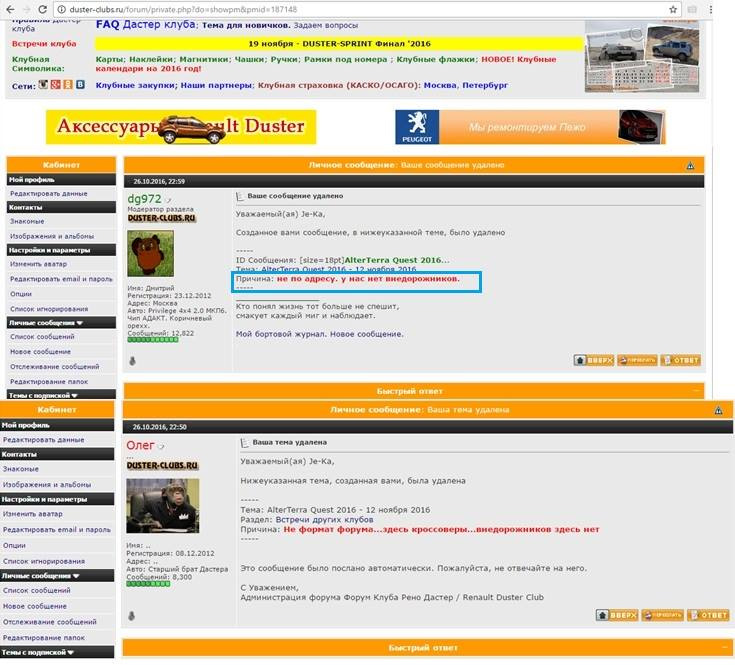Click the status icon next to username Олег
The image size is (735, 665).
point(161,447)
